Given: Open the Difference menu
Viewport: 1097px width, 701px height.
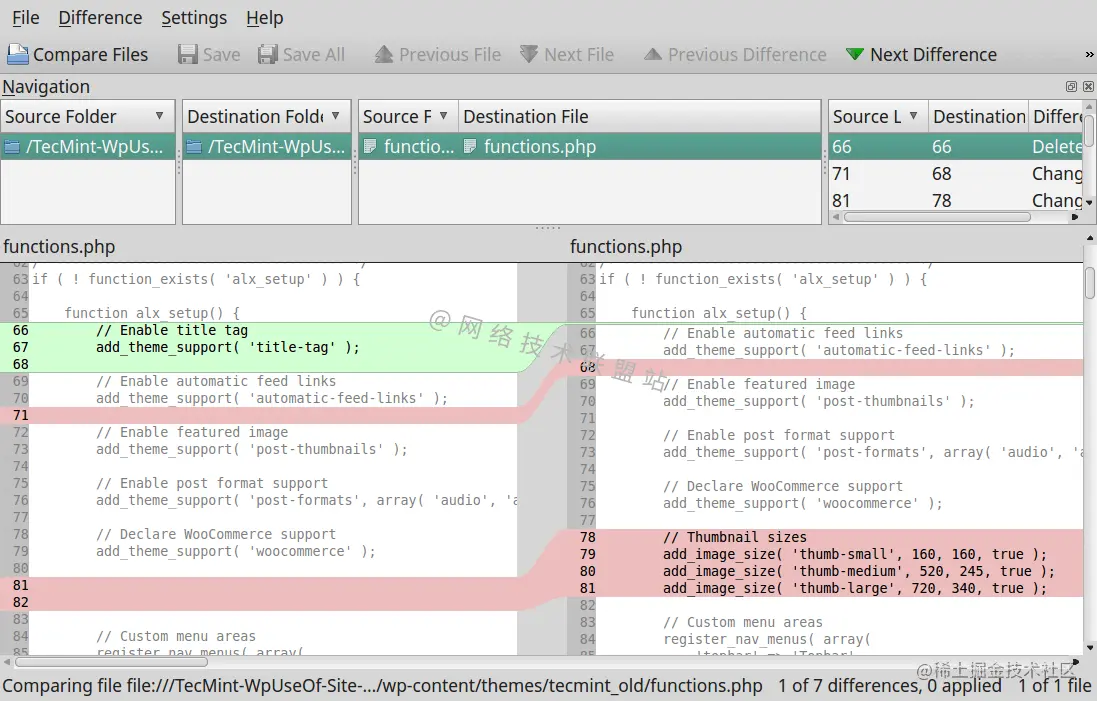Looking at the screenshot, I should point(100,17).
